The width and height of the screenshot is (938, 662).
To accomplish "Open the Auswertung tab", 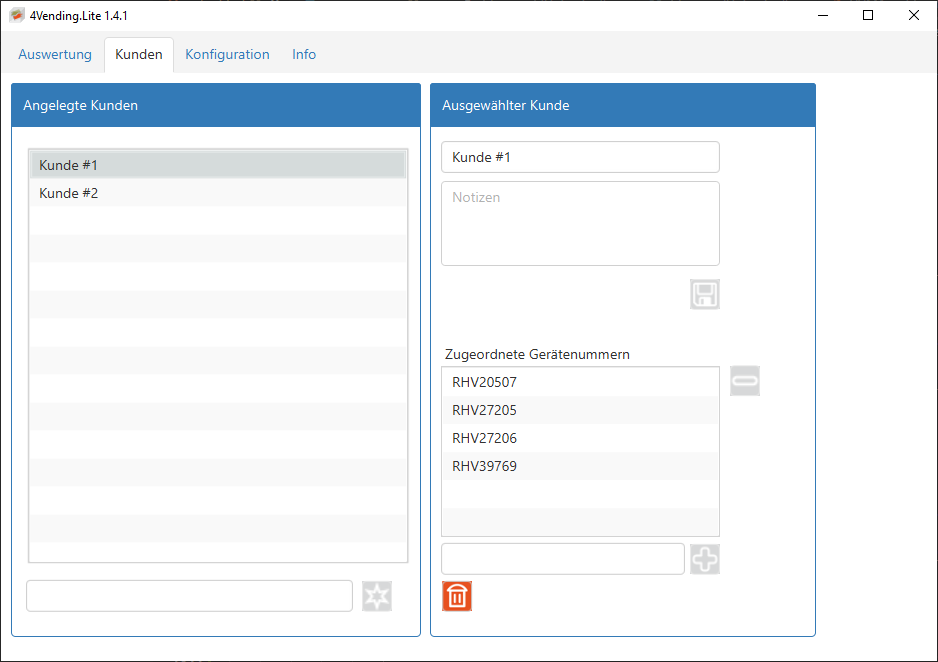I will tap(55, 54).
